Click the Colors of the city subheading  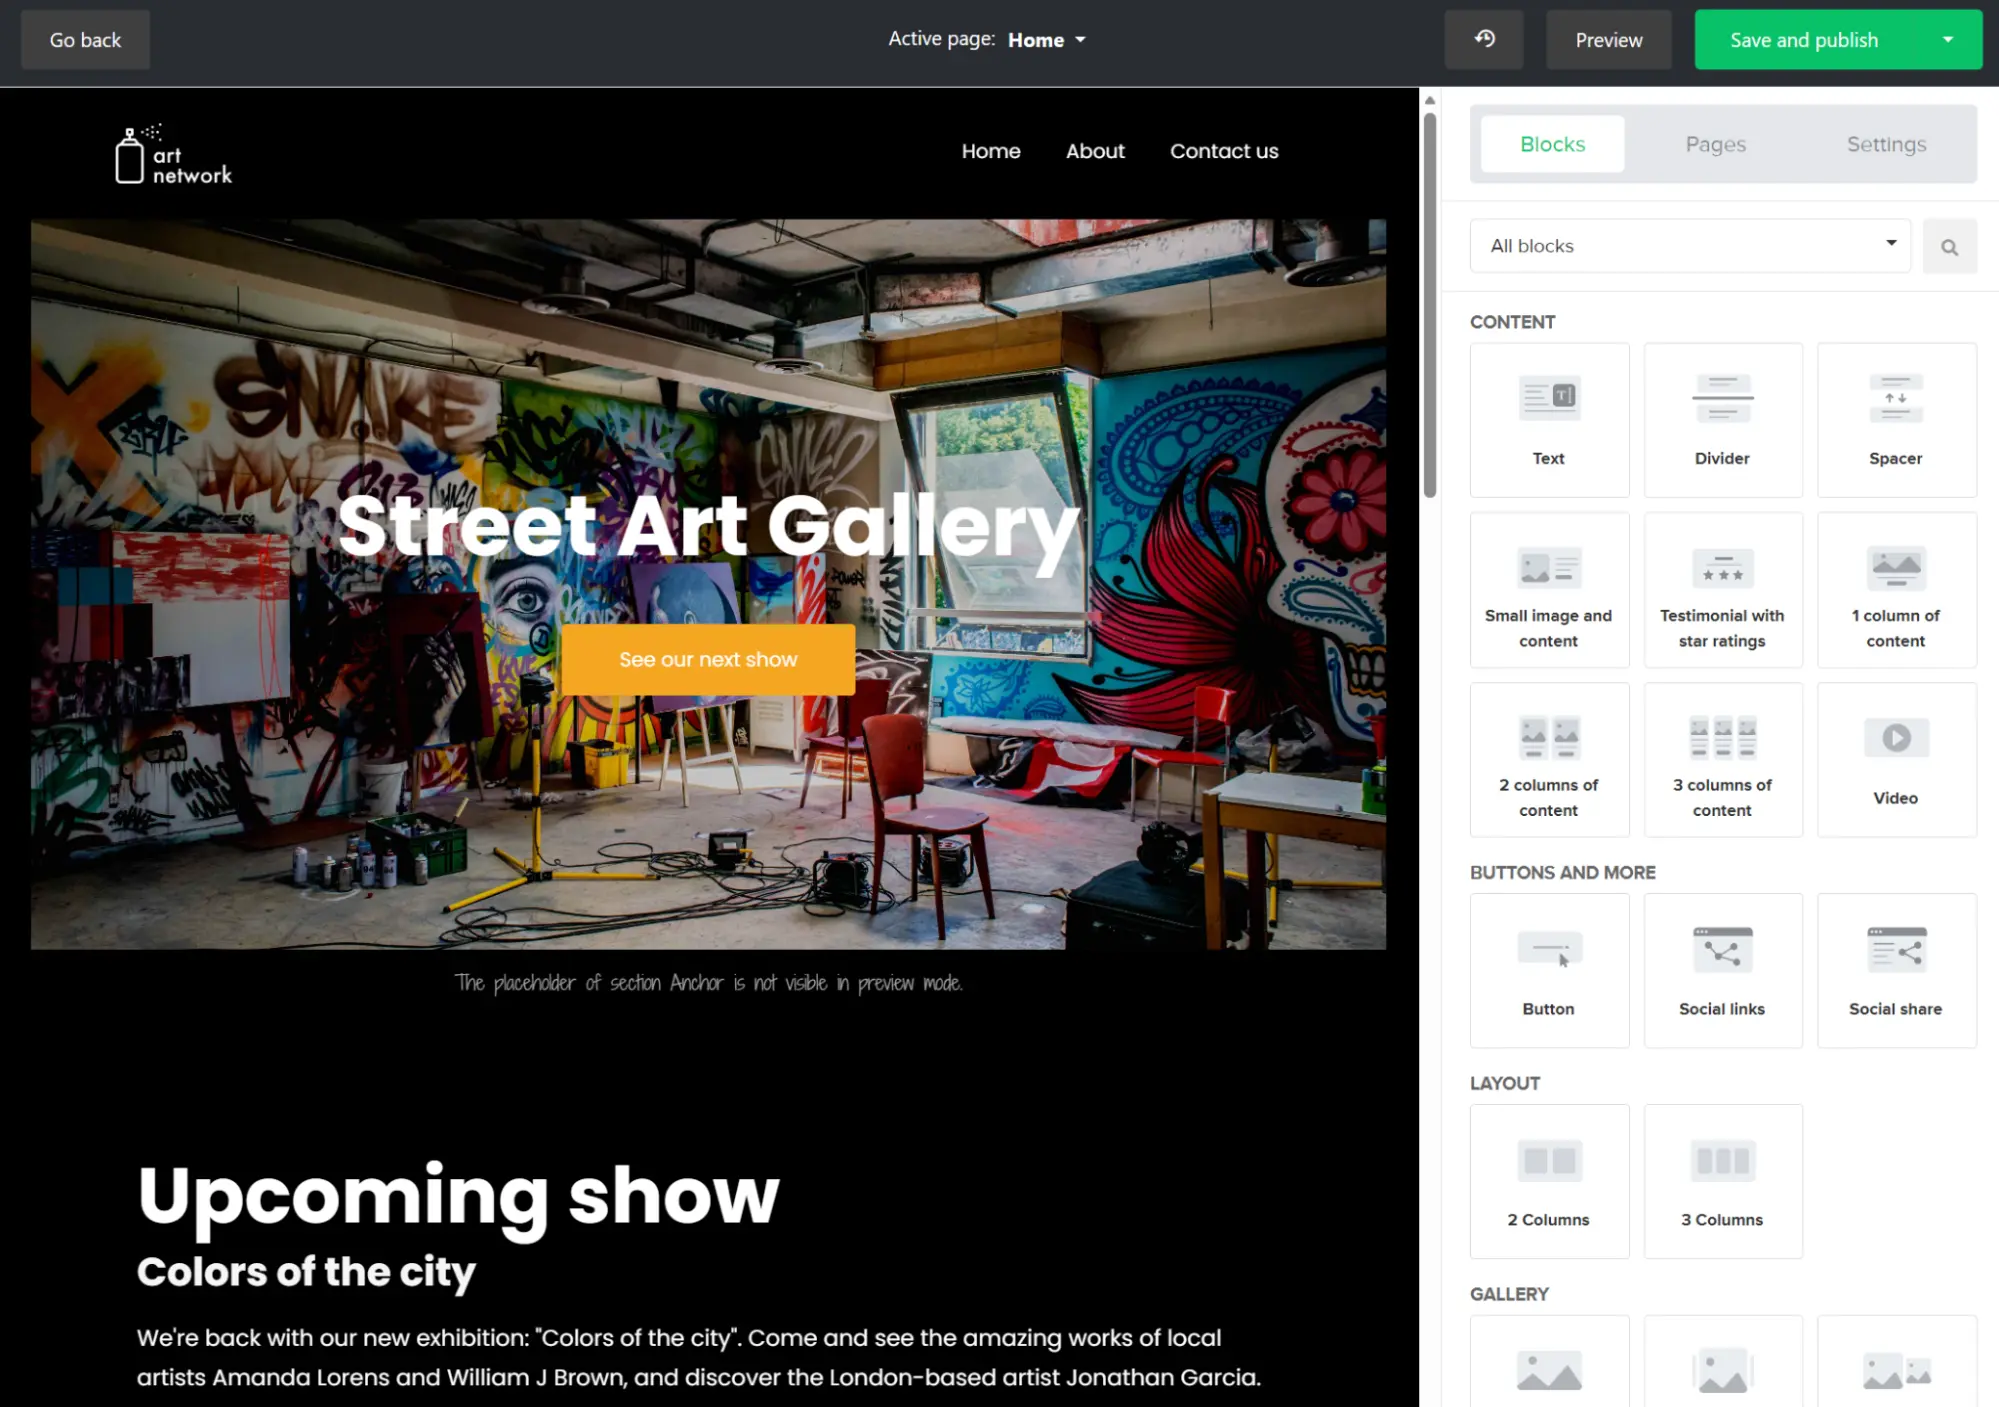[x=306, y=1272]
